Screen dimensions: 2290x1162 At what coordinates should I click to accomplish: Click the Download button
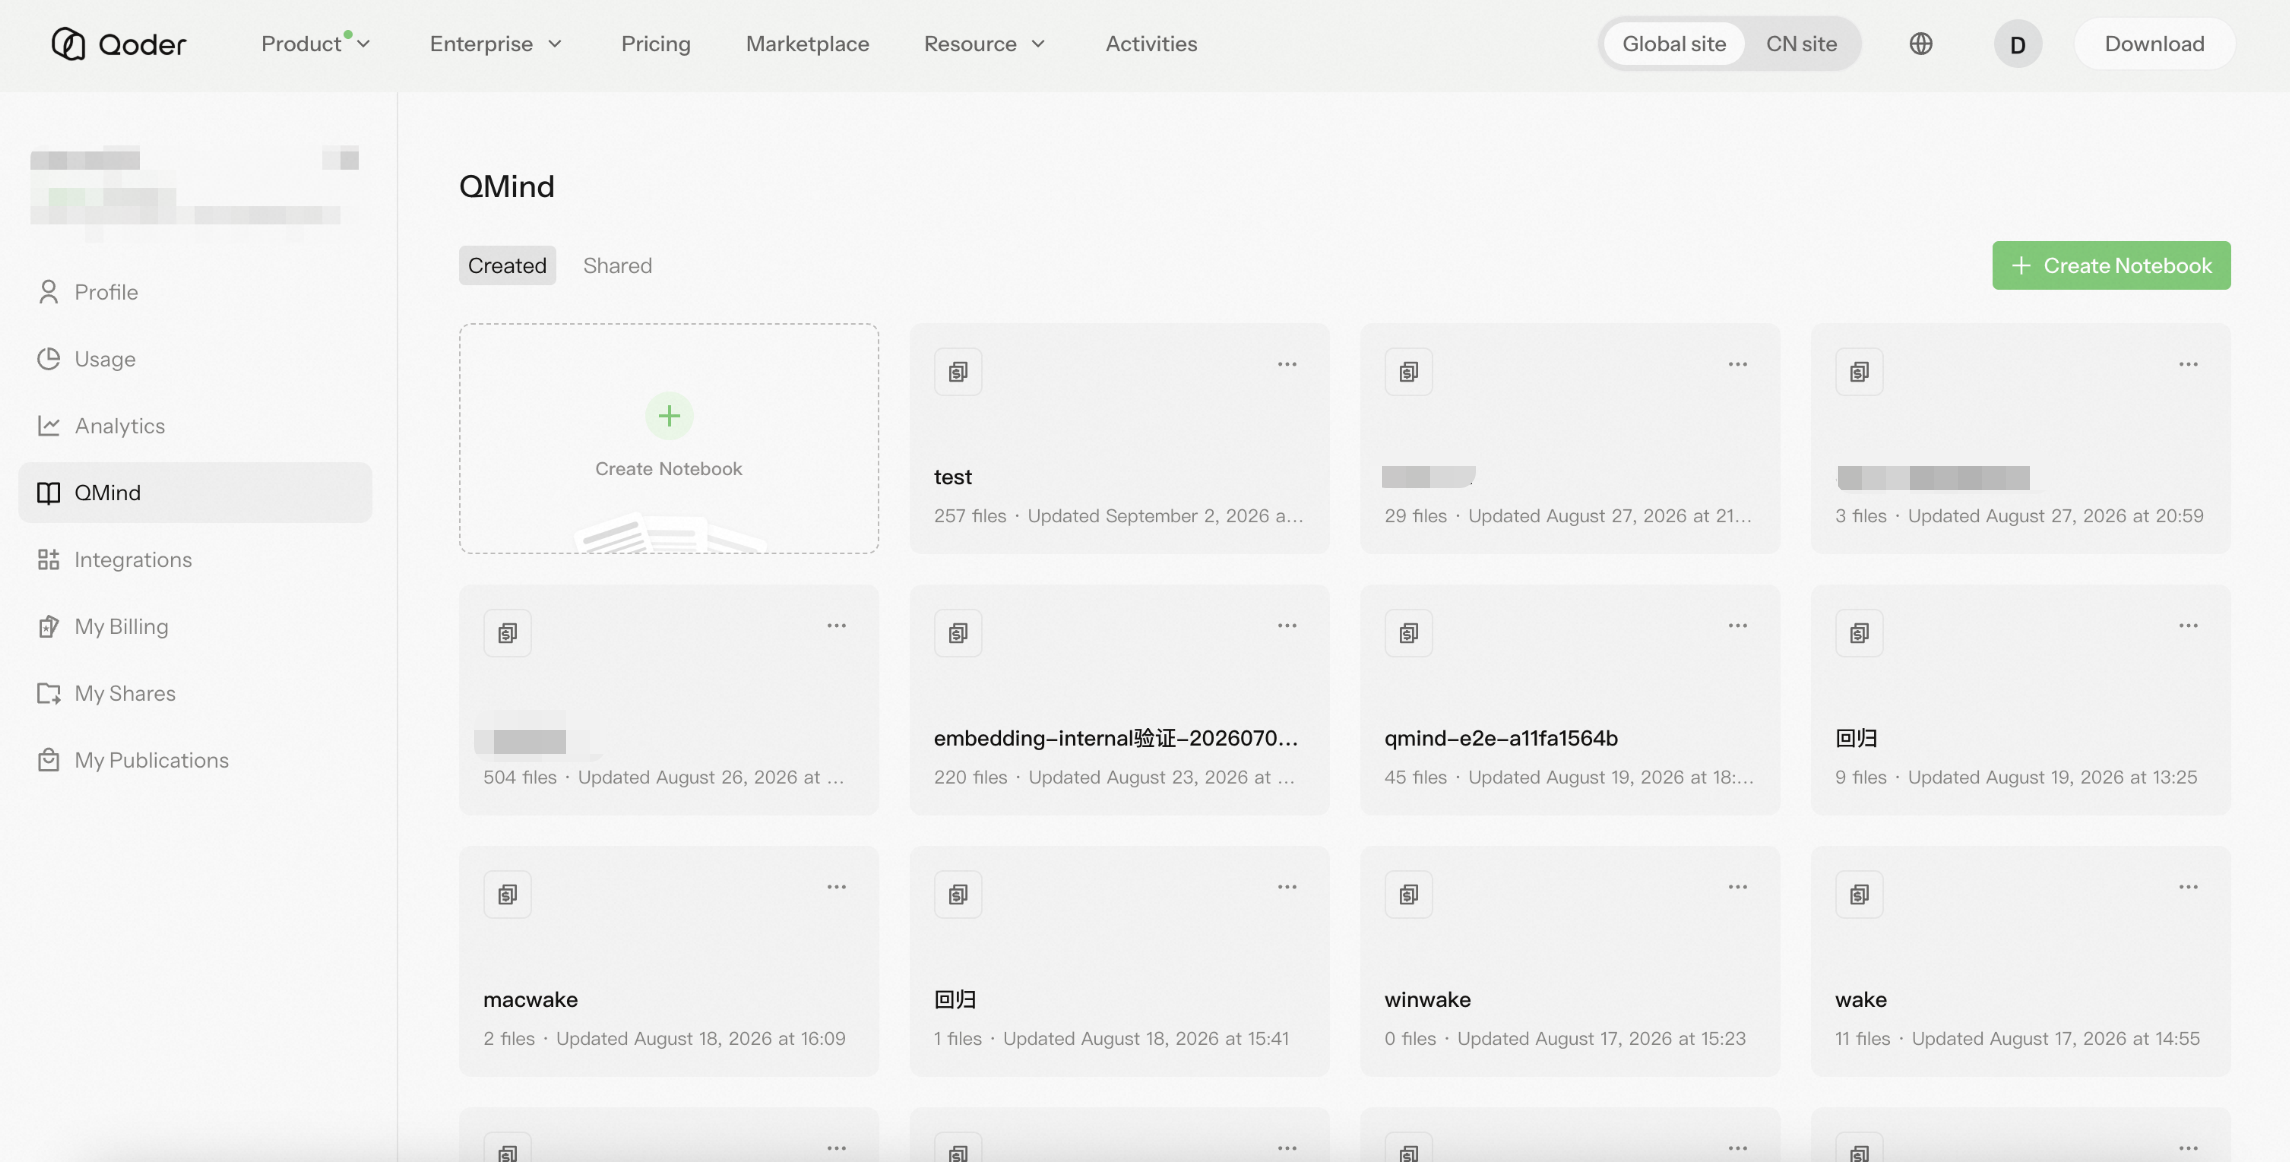tap(2154, 44)
